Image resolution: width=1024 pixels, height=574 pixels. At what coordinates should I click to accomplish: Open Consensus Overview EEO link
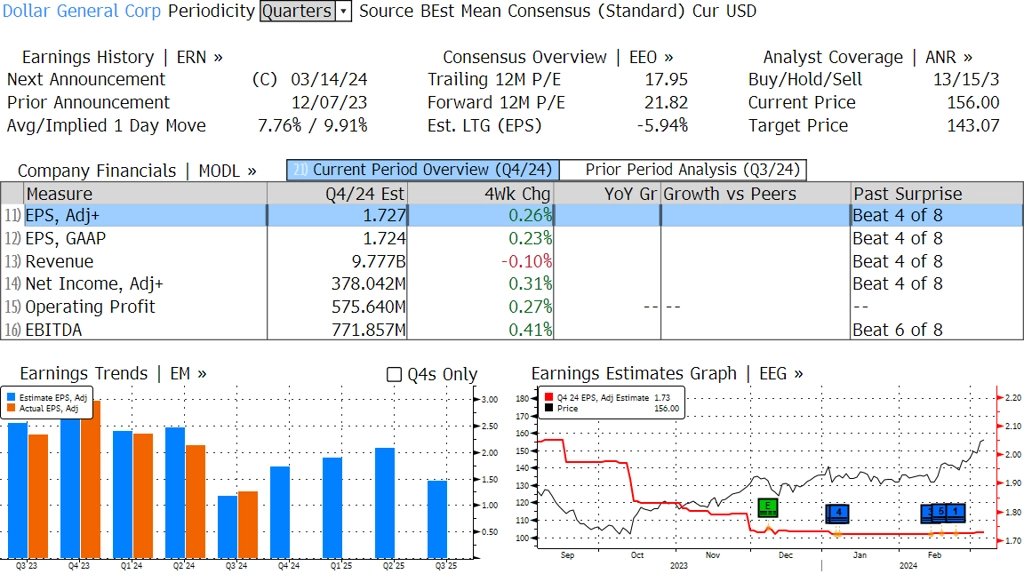click(x=558, y=57)
